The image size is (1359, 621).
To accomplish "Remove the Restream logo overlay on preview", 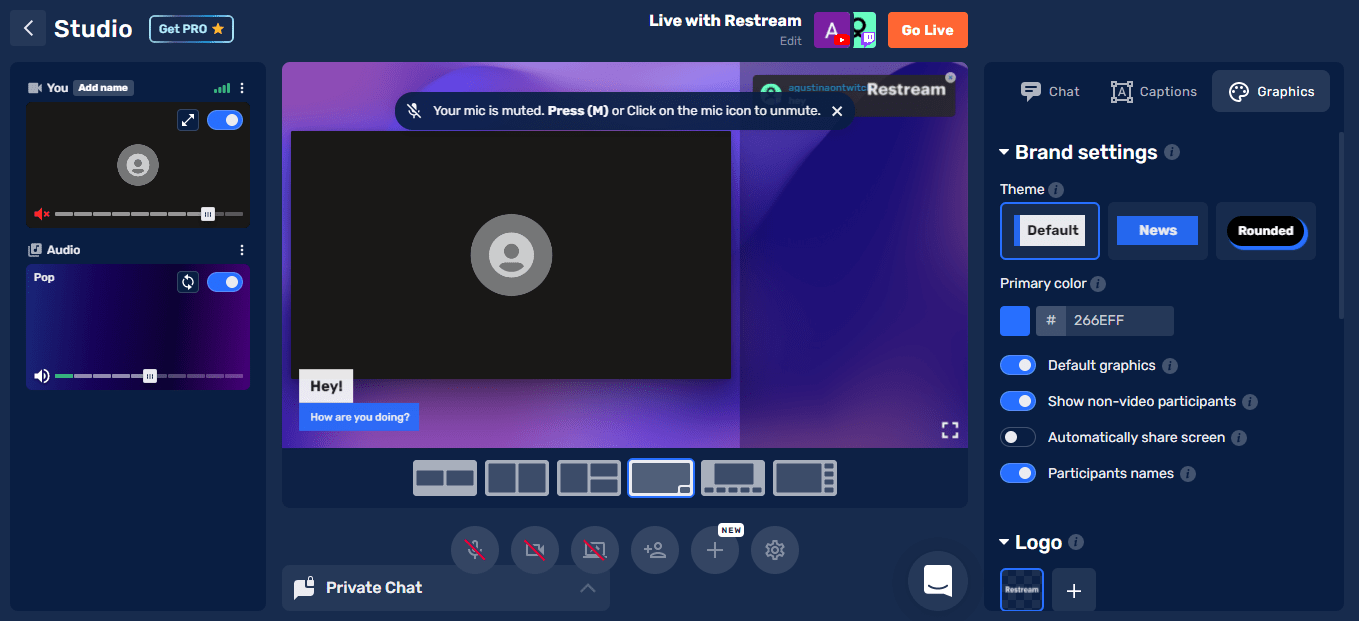I will 950,77.
